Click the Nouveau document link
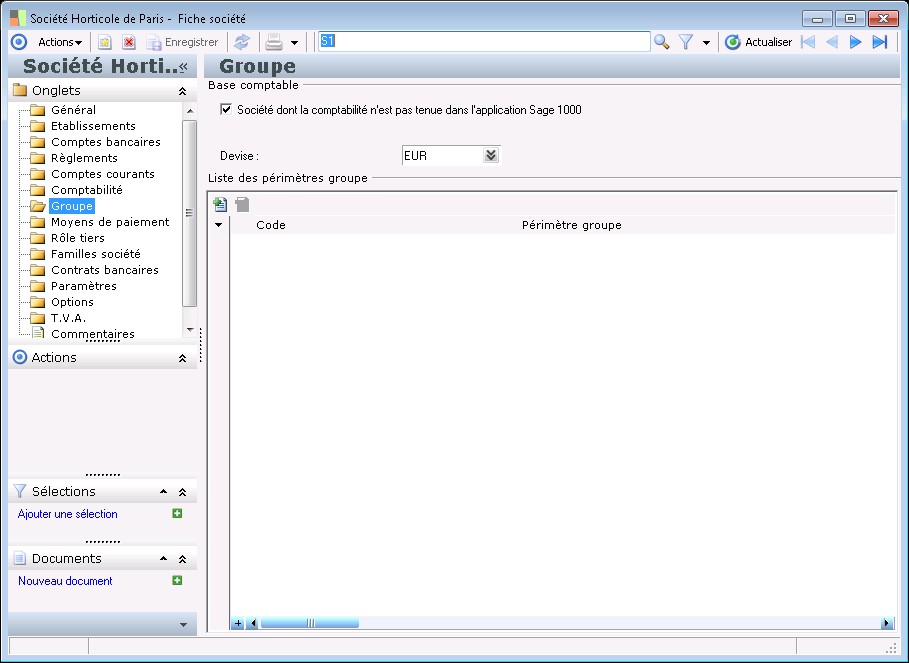 pyautogui.click(x=65, y=581)
